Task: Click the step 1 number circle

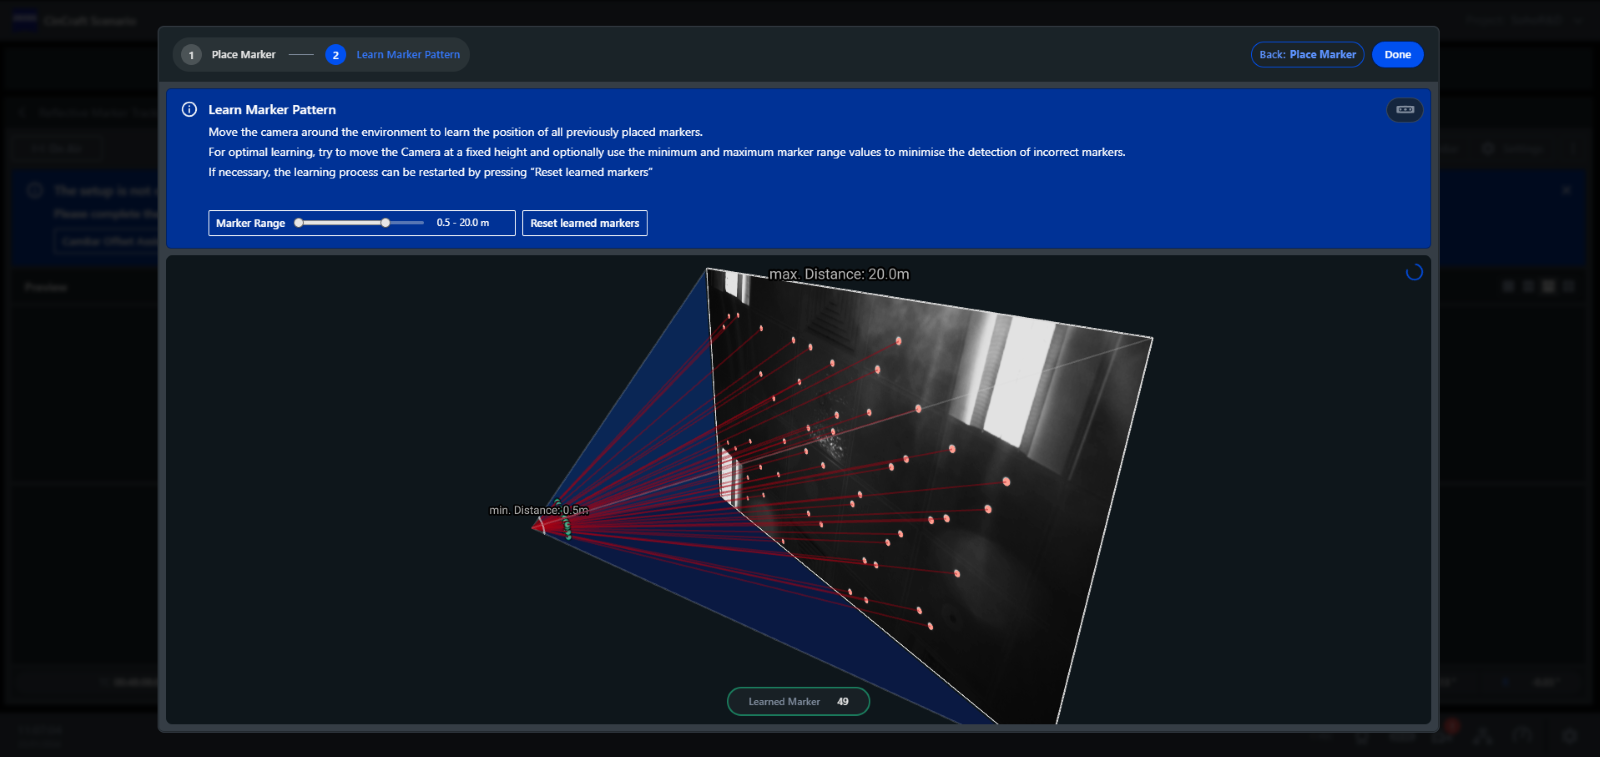Action: [192, 55]
